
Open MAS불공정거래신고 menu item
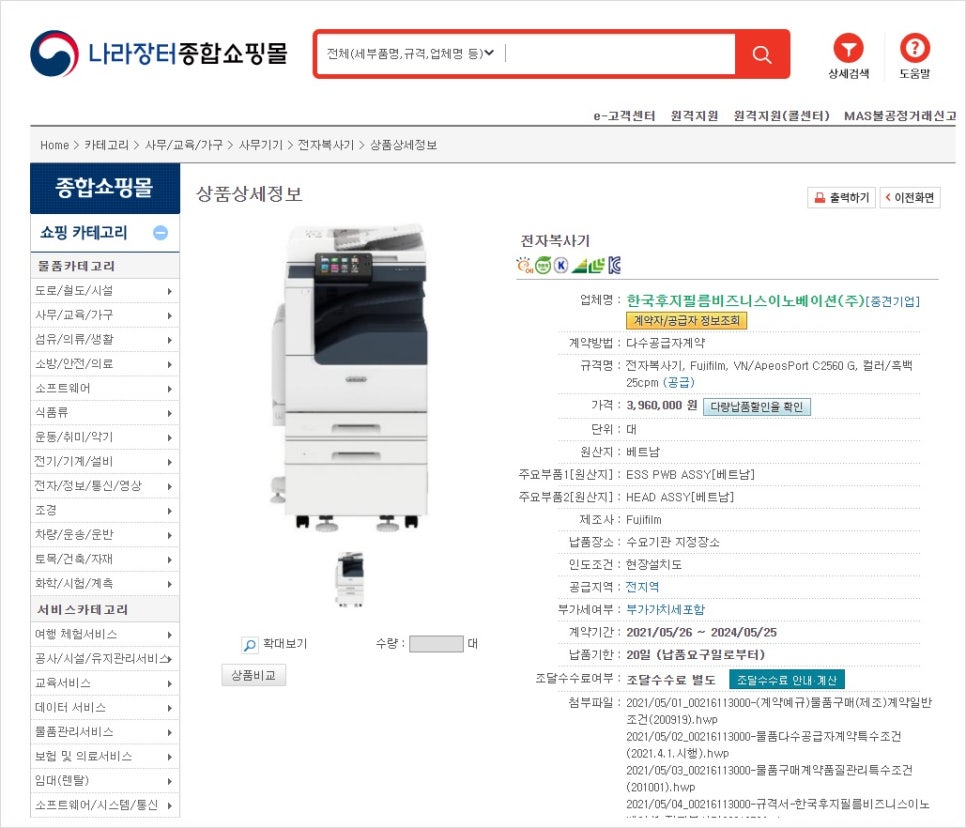point(899,116)
